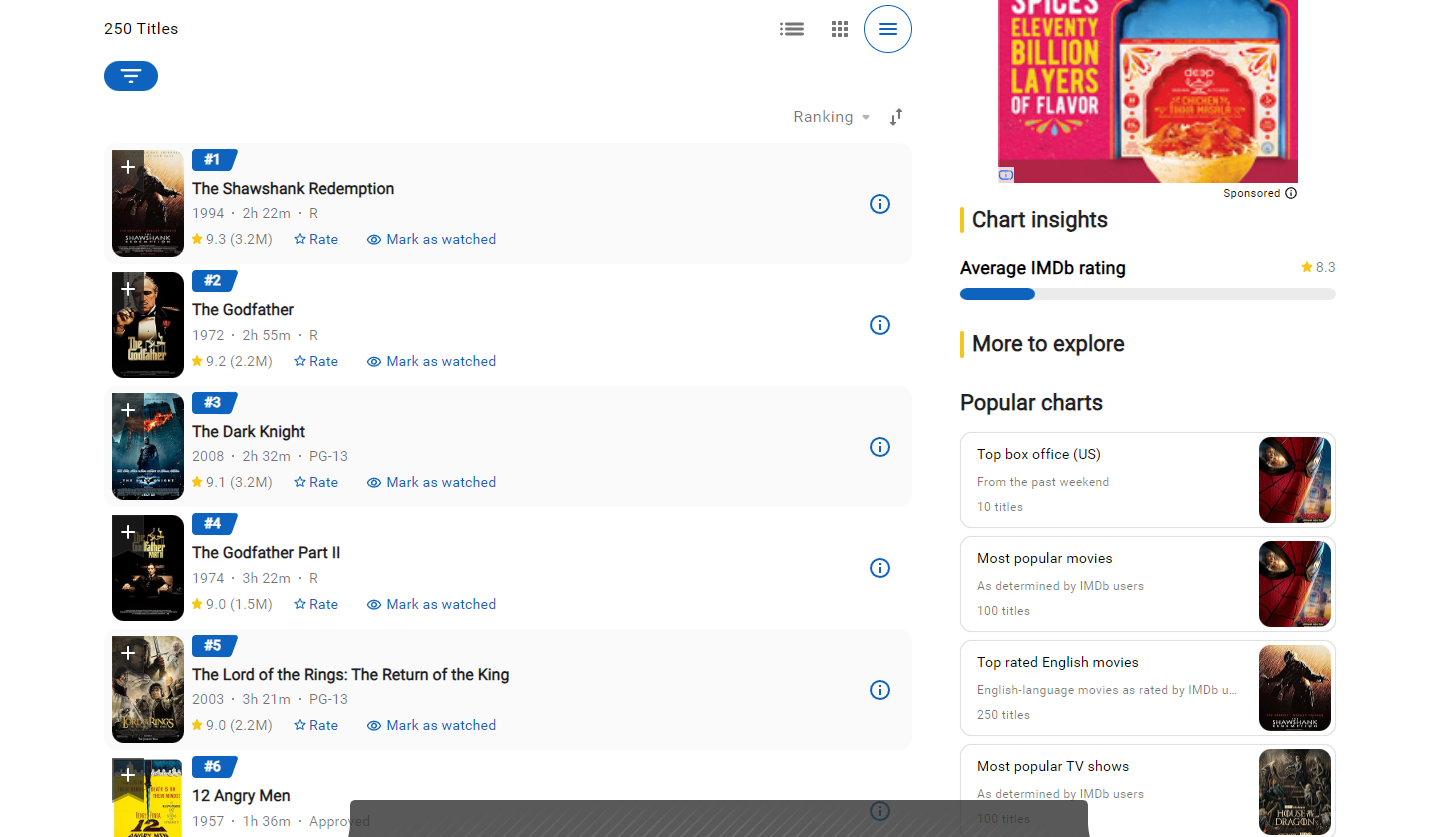Show info for The Godfather
Image resolution: width=1440 pixels, height=837 pixels.
tap(880, 325)
